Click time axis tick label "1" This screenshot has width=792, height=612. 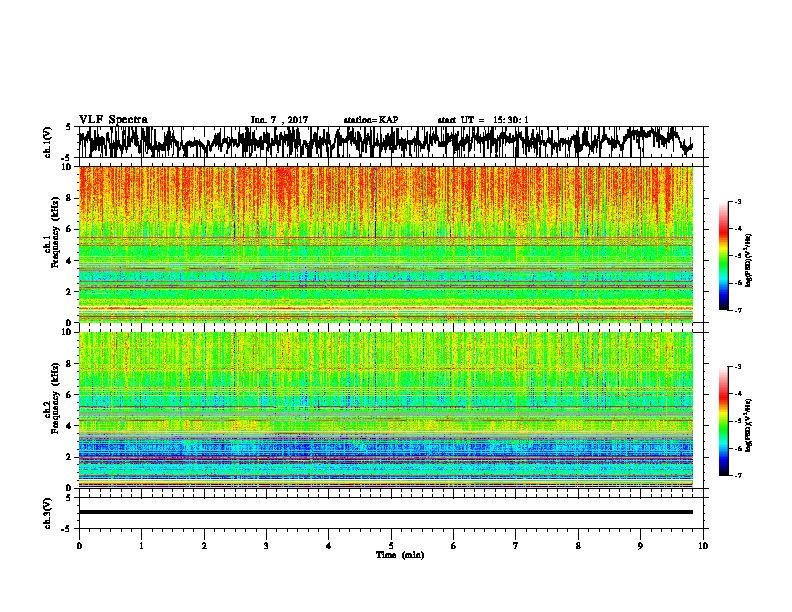tap(141, 546)
